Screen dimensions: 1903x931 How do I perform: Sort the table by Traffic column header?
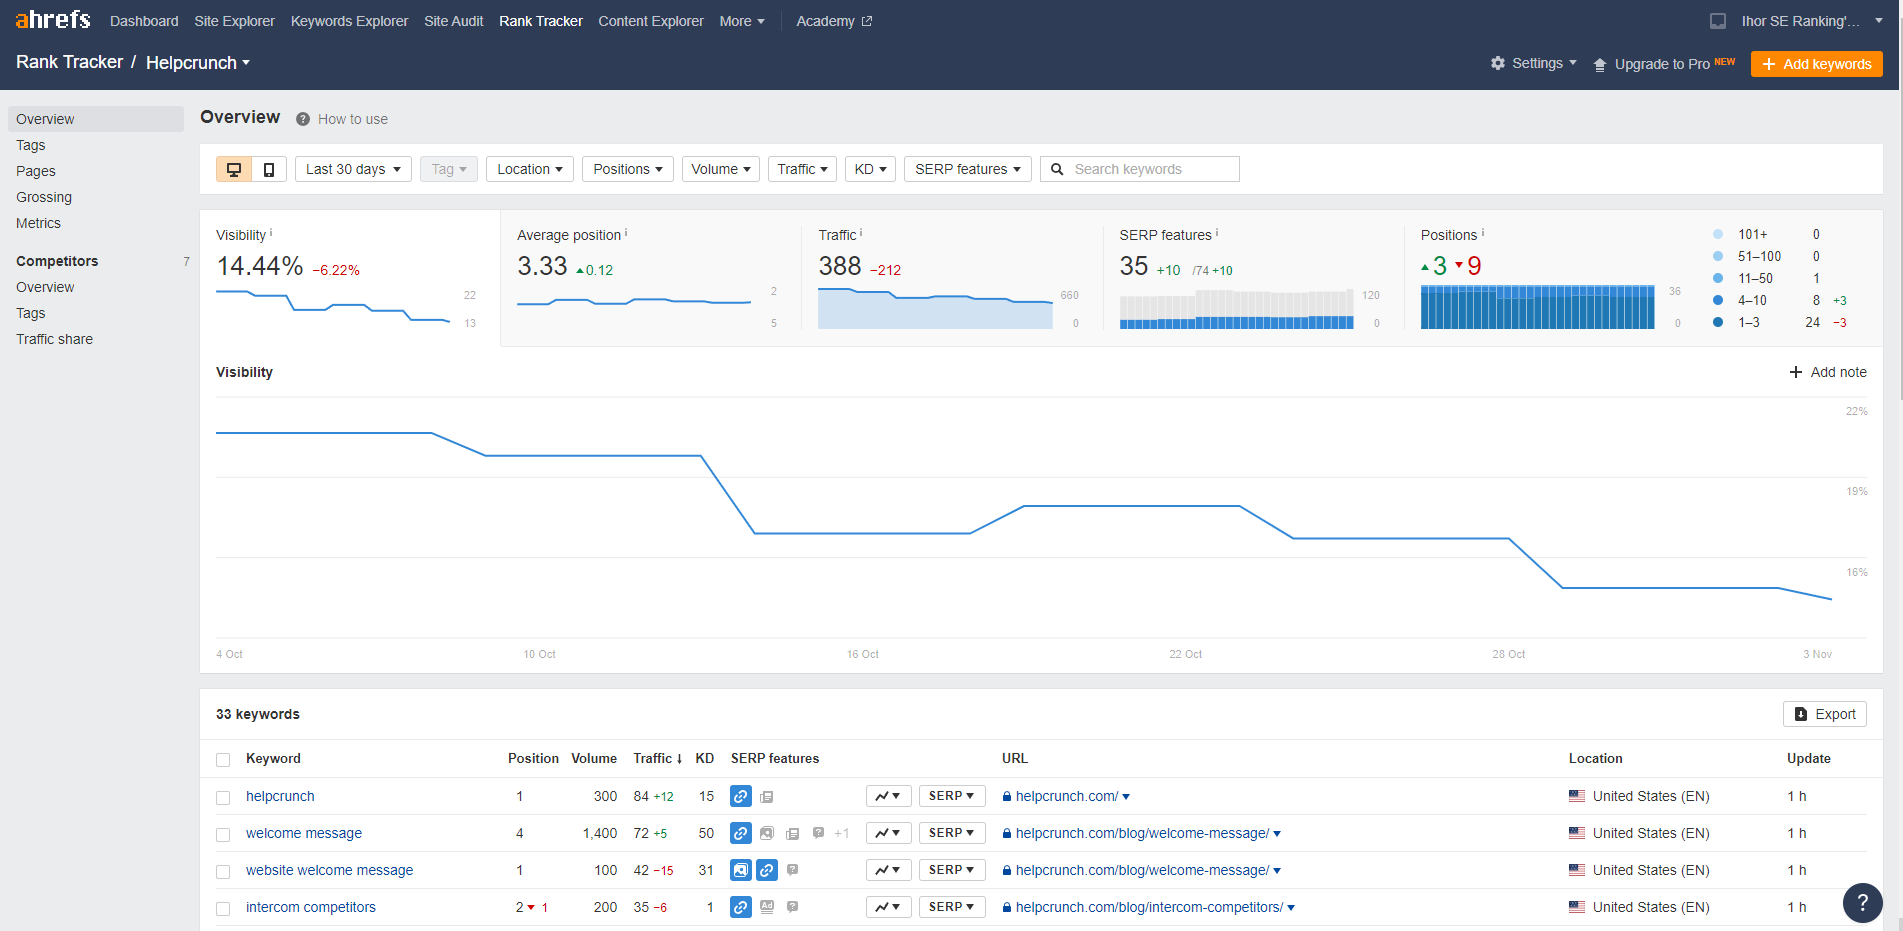657,758
